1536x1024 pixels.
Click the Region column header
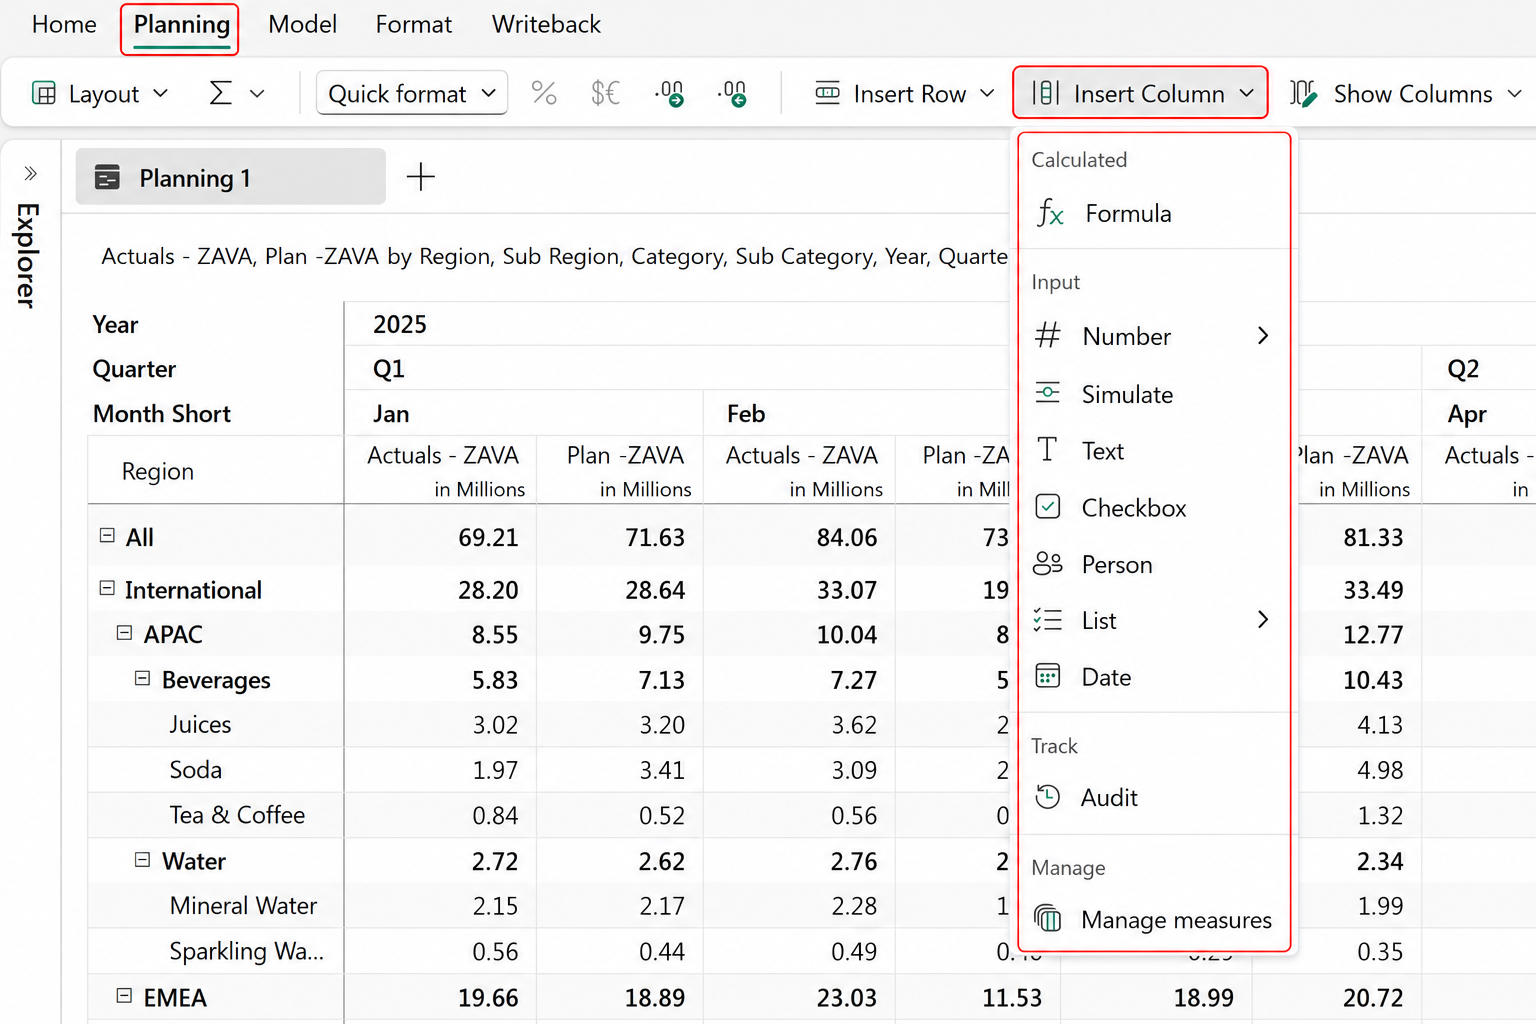(158, 471)
